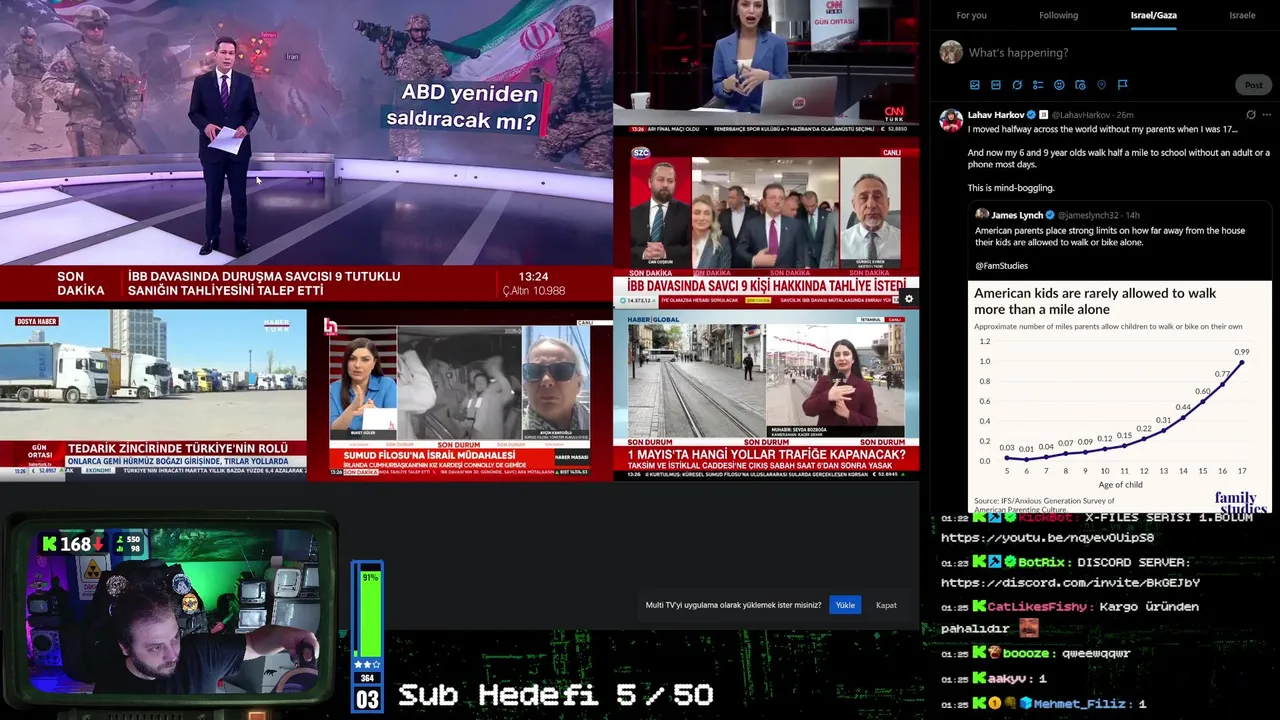The width and height of the screenshot is (1280, 720).
Task: Switch to the For you tab
Action: pyautogui.click(x=971, y=15)
